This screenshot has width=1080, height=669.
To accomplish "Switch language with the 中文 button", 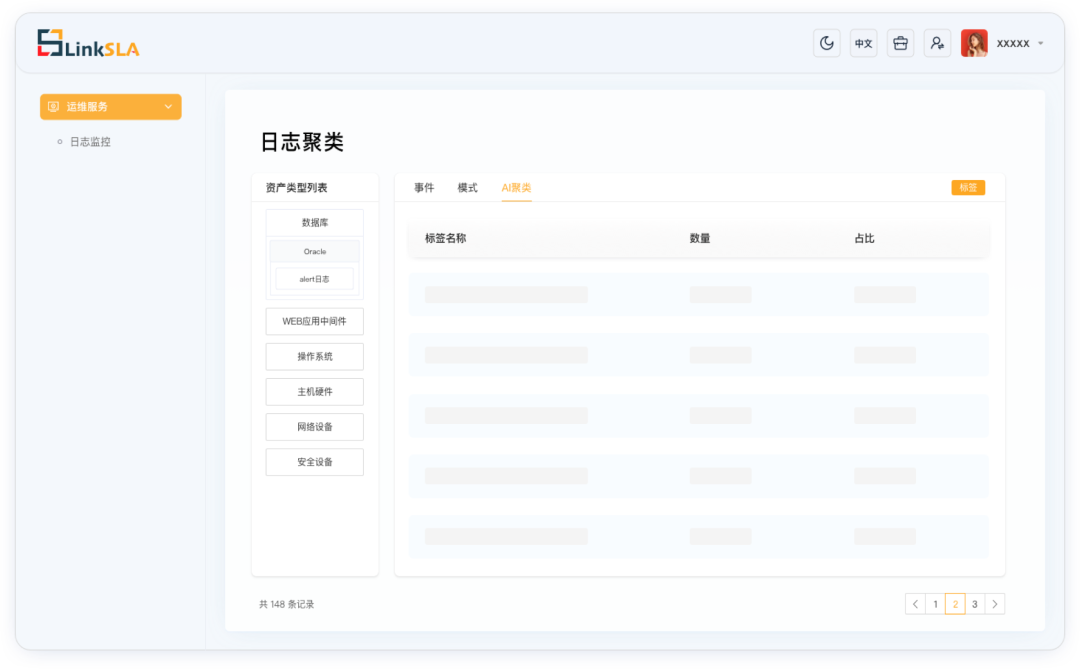I will [863, 43].
